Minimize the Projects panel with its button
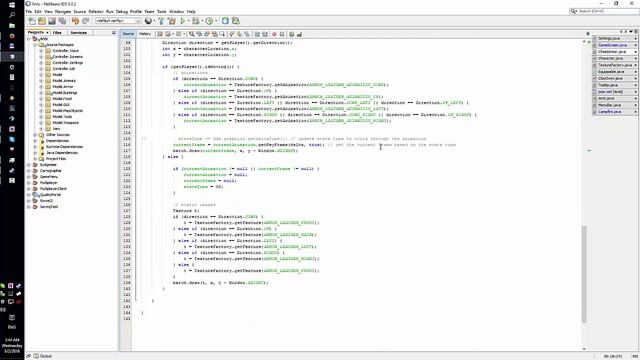This screenshot has width=640, height=360. pos(113,32)
